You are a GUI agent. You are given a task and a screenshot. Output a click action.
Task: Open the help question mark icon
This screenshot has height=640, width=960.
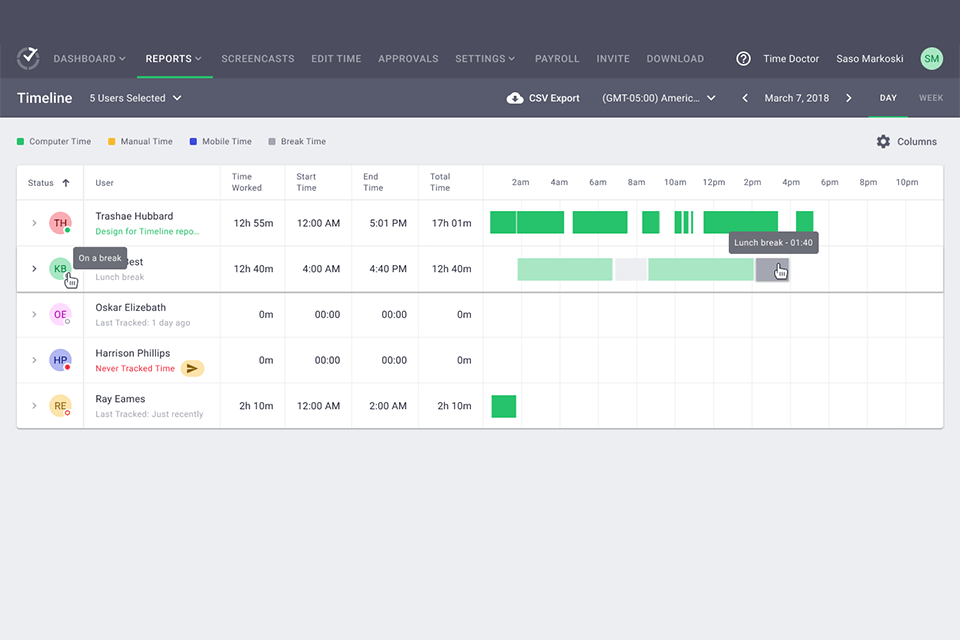[743, 59]
